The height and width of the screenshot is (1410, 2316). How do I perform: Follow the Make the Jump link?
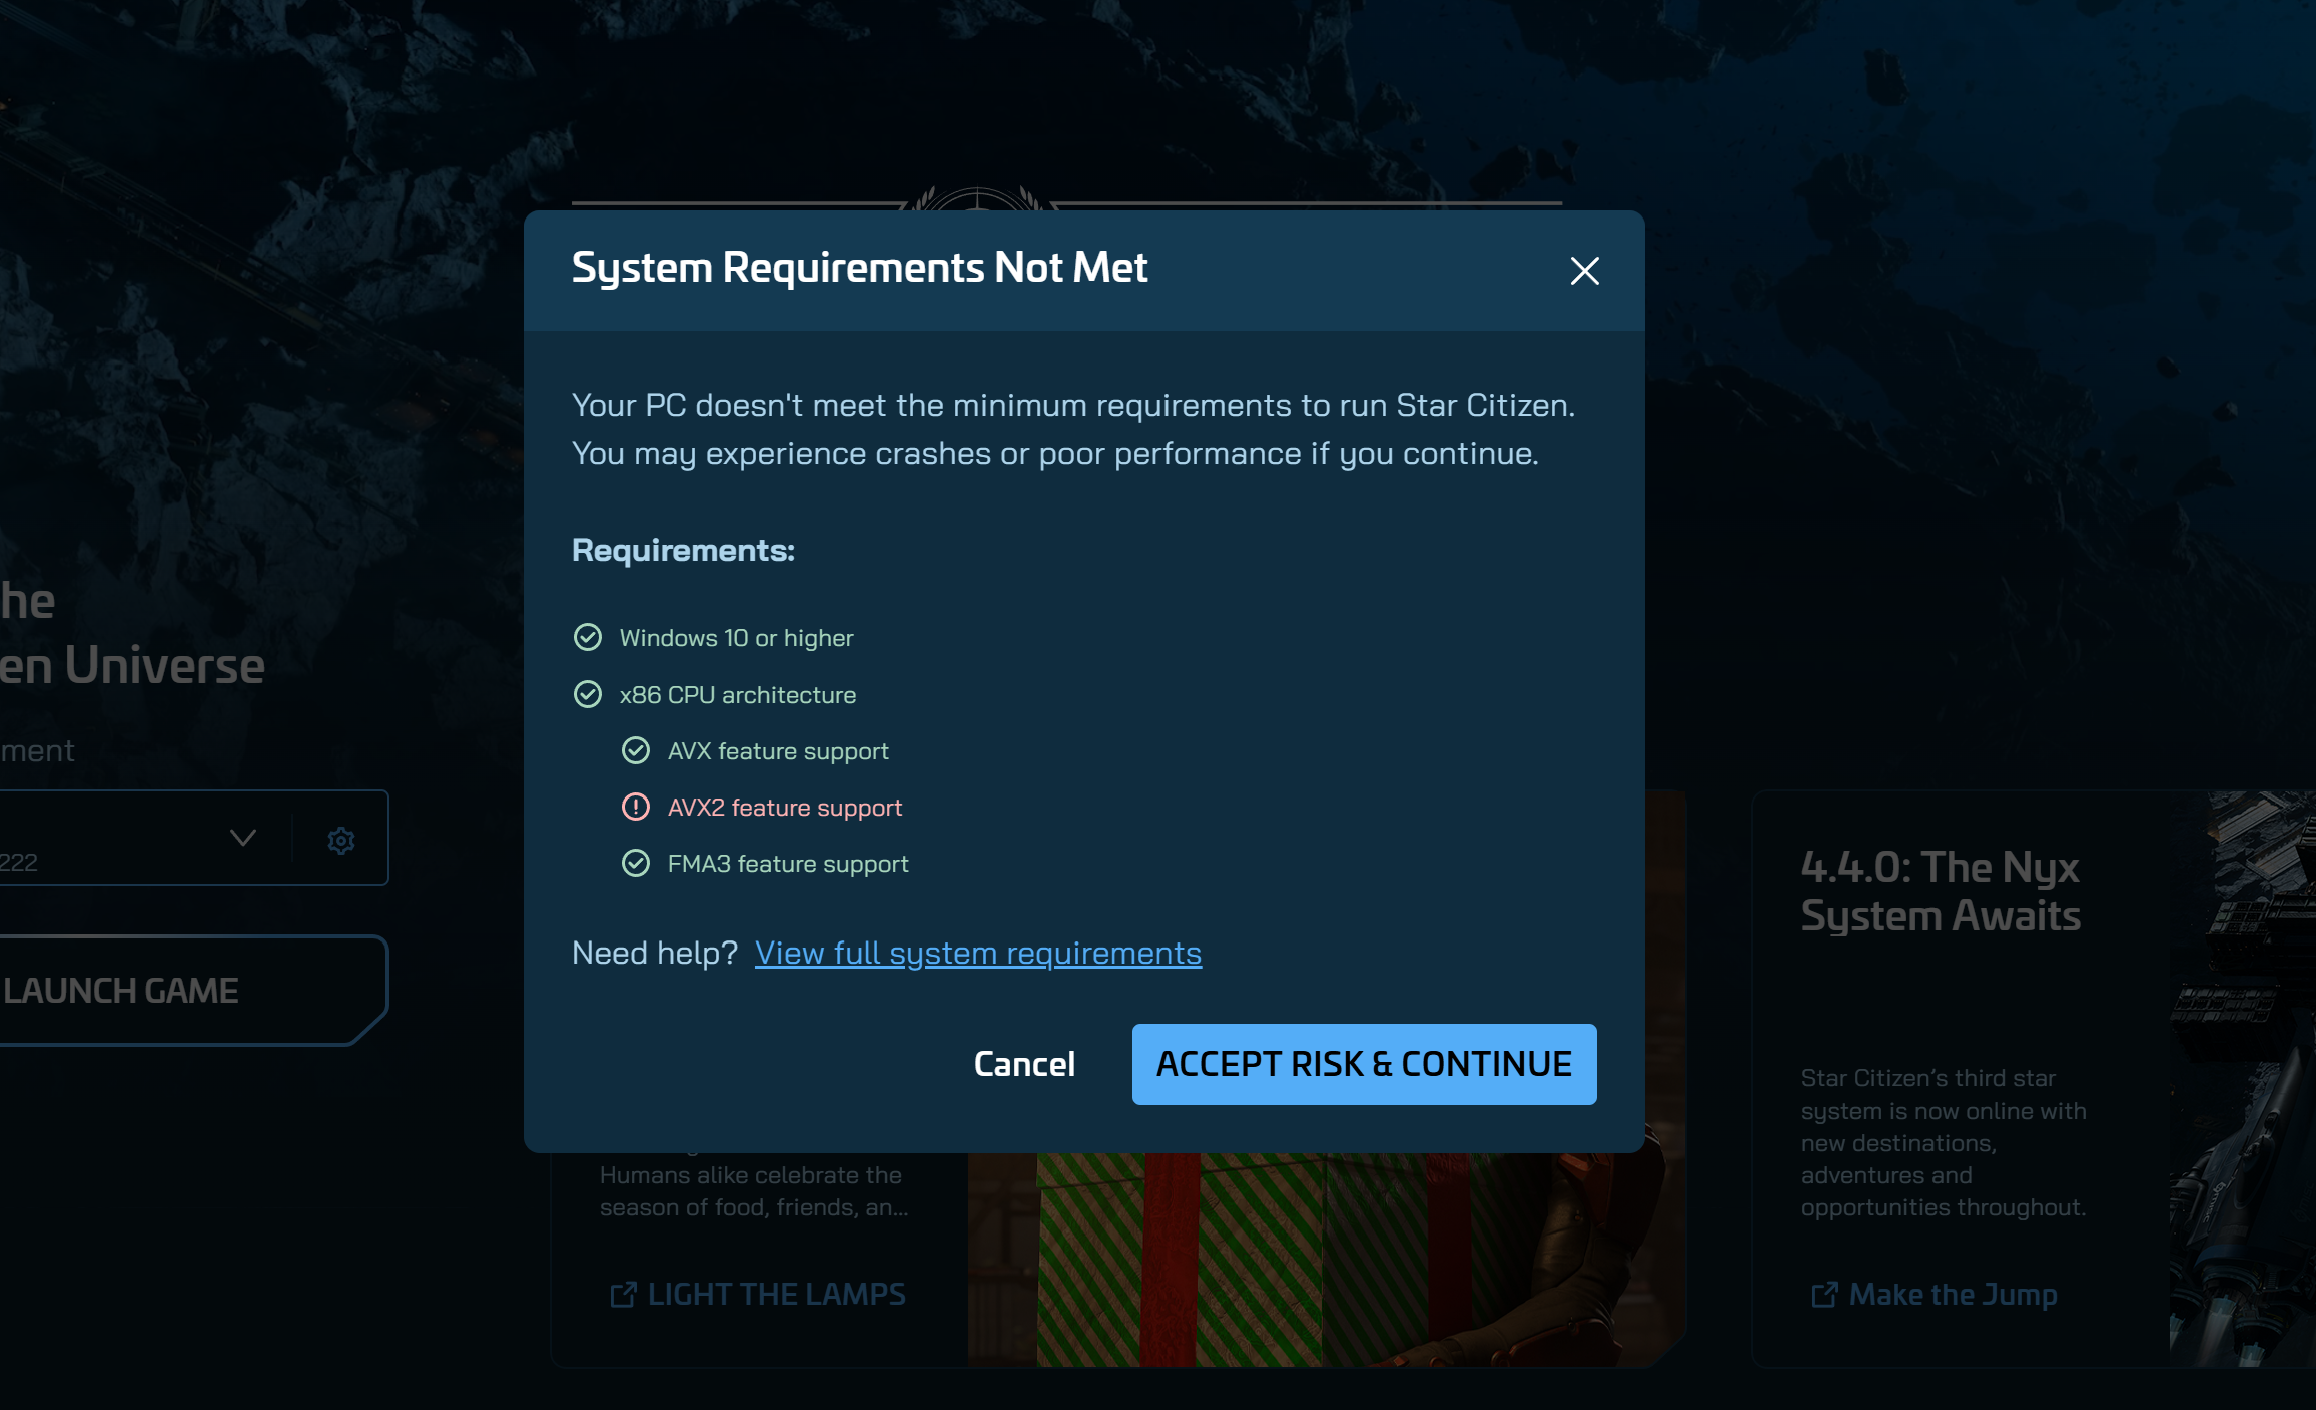[x=1952, y=1295]
